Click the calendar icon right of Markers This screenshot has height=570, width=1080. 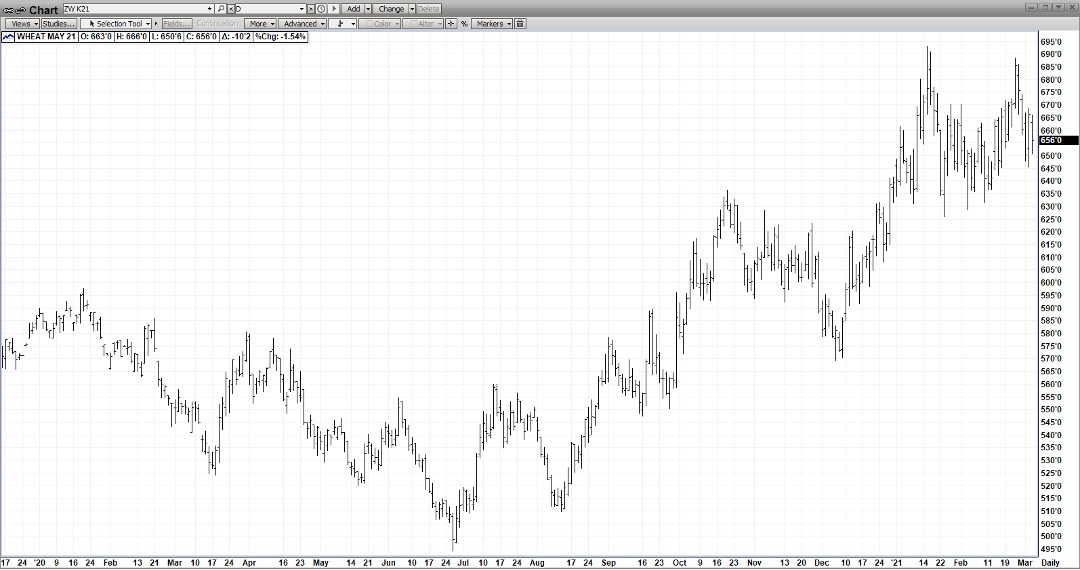point(520,23)
